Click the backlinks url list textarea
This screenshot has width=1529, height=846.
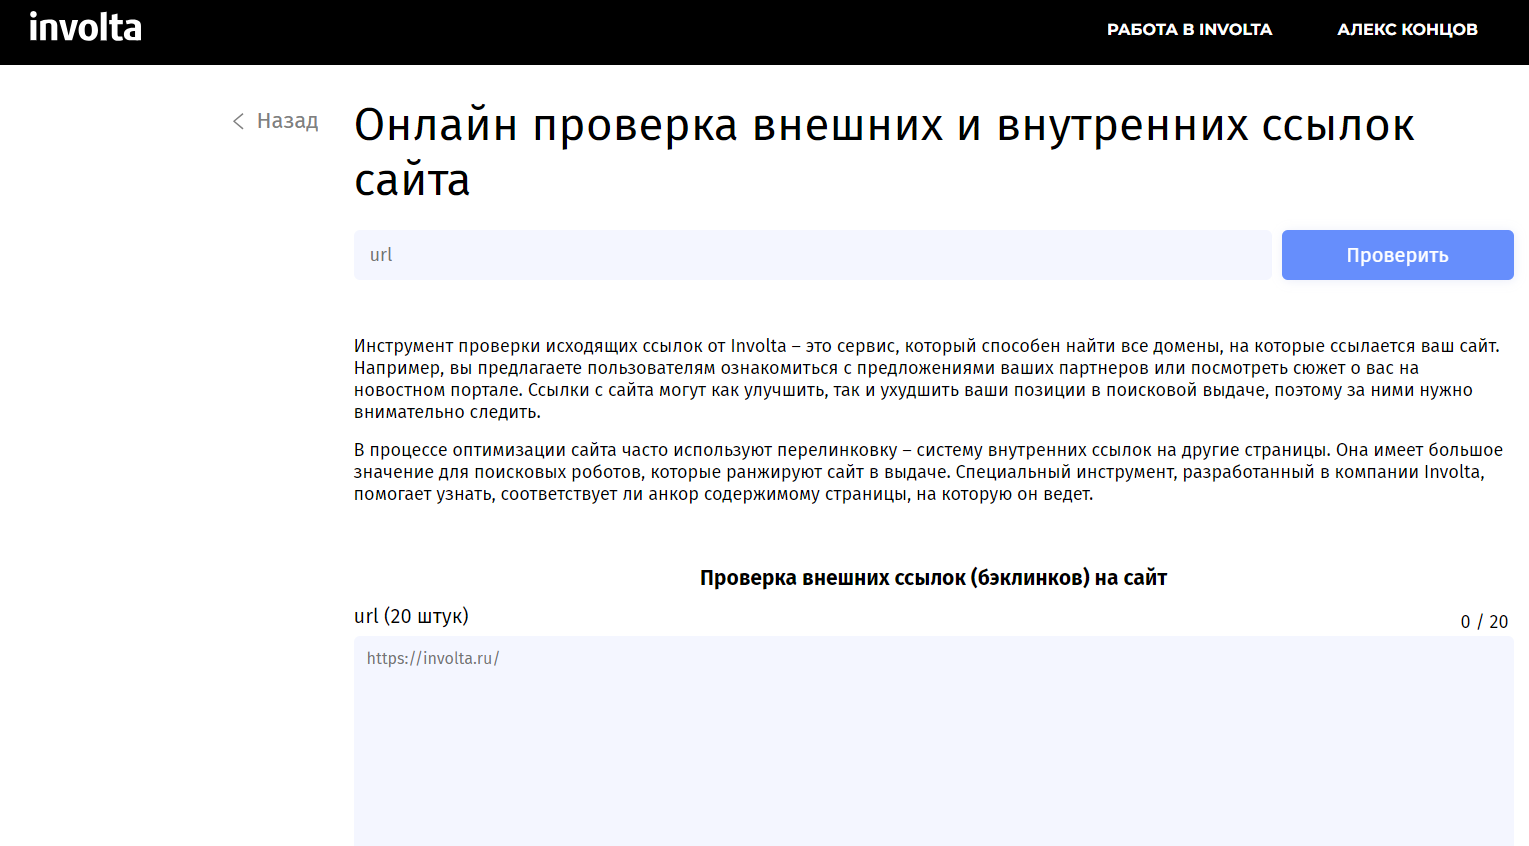pos(933,741)
